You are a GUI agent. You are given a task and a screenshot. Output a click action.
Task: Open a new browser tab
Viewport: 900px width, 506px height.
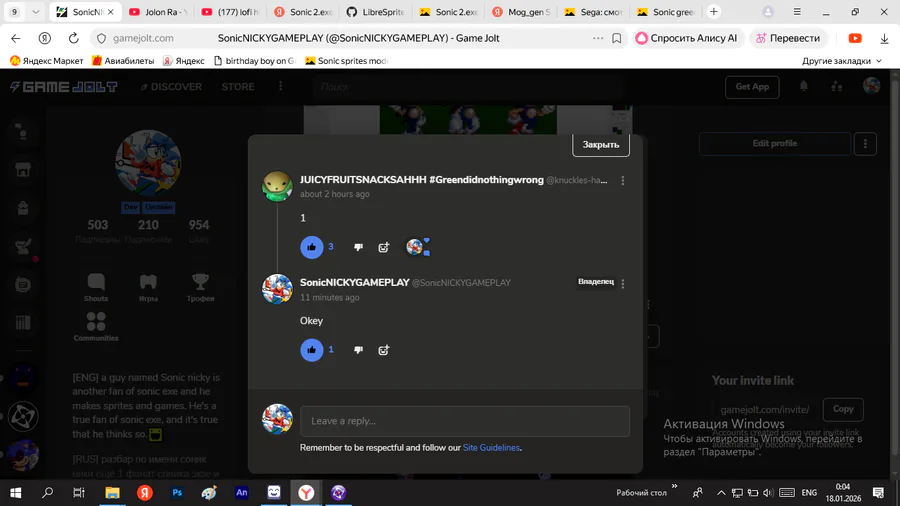point(713,11)
